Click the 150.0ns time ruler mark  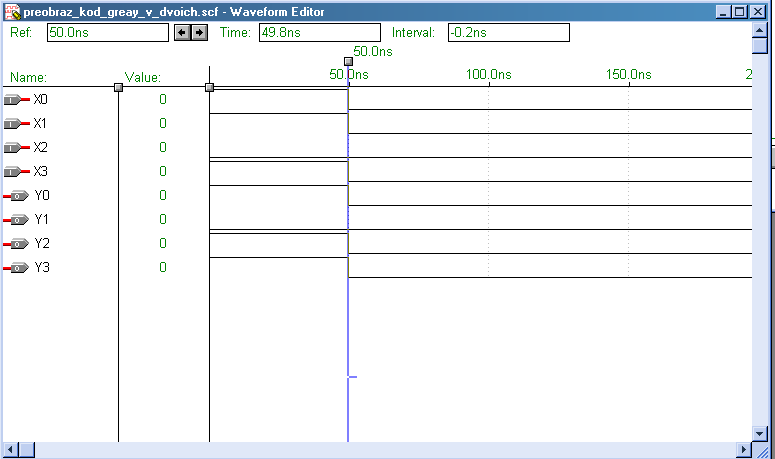[x=629, y=75]
